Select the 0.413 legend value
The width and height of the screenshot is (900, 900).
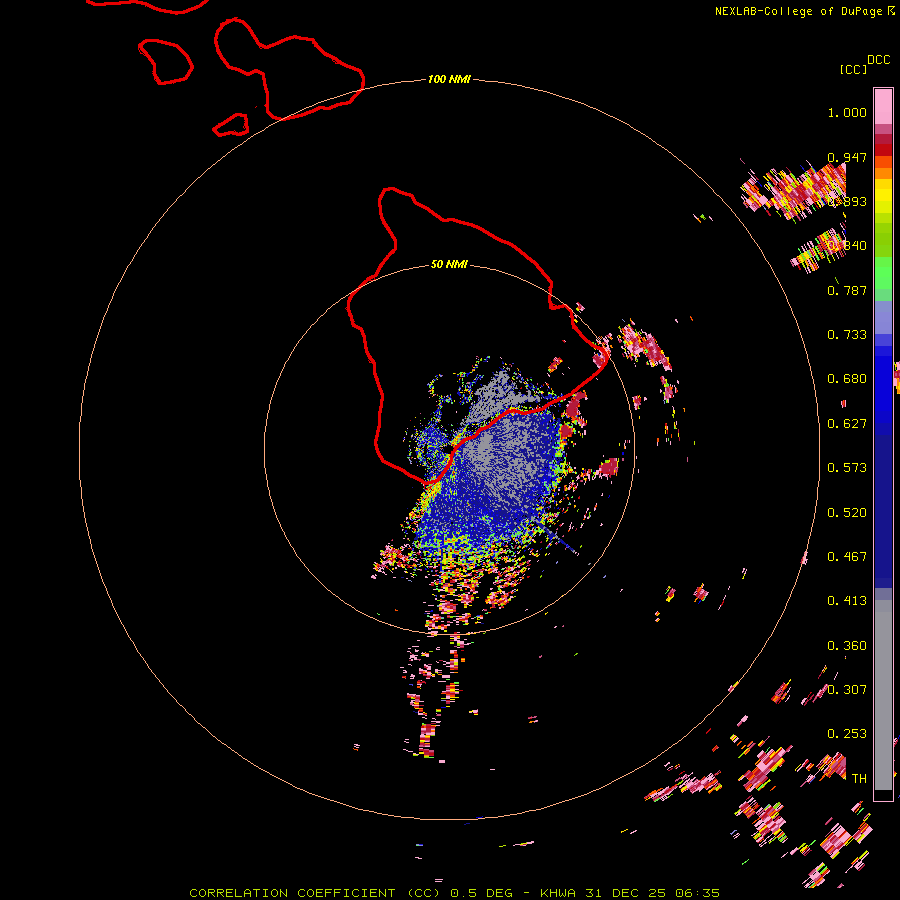[x=847, y=601]
